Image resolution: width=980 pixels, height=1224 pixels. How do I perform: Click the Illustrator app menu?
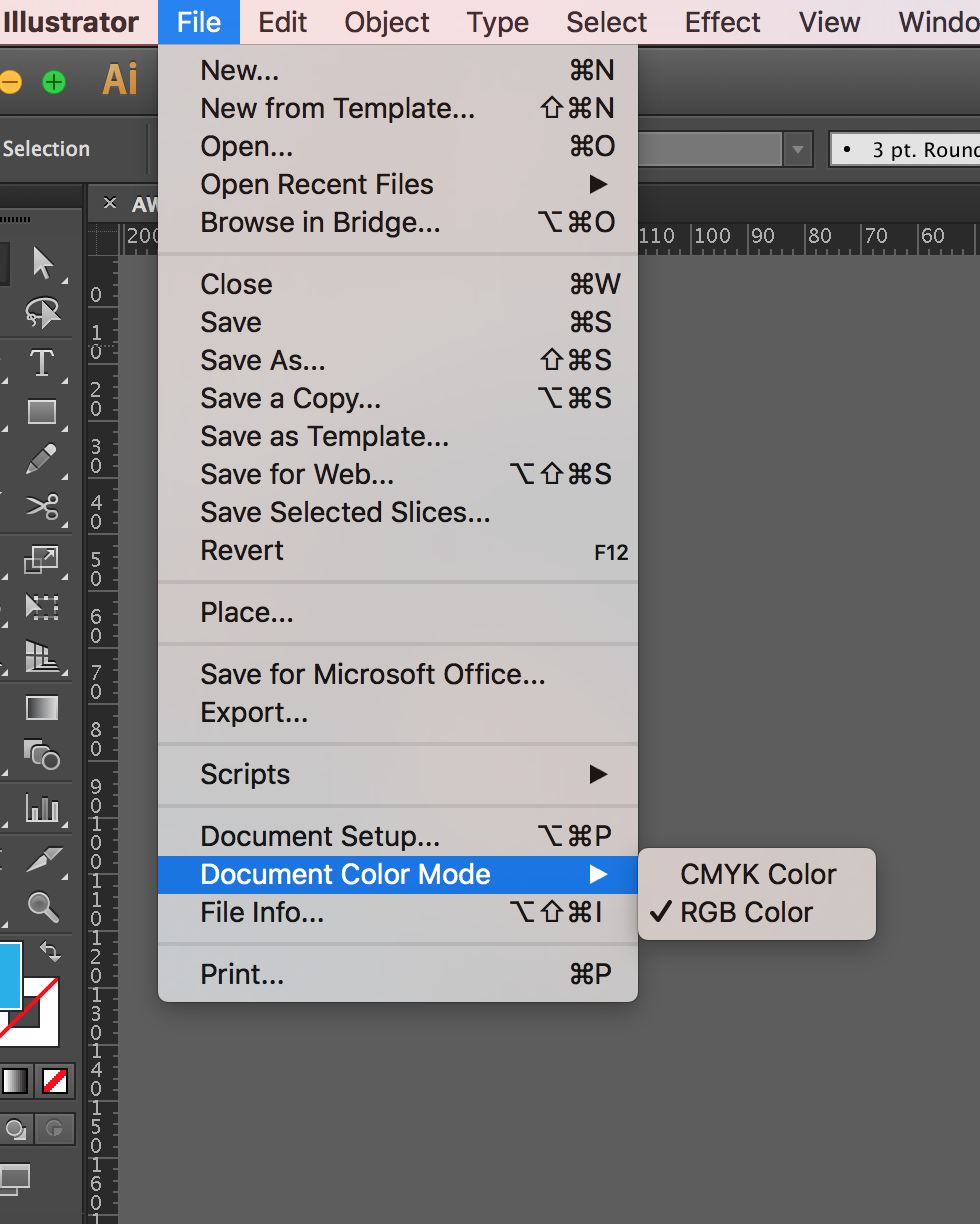pos(70,22)
